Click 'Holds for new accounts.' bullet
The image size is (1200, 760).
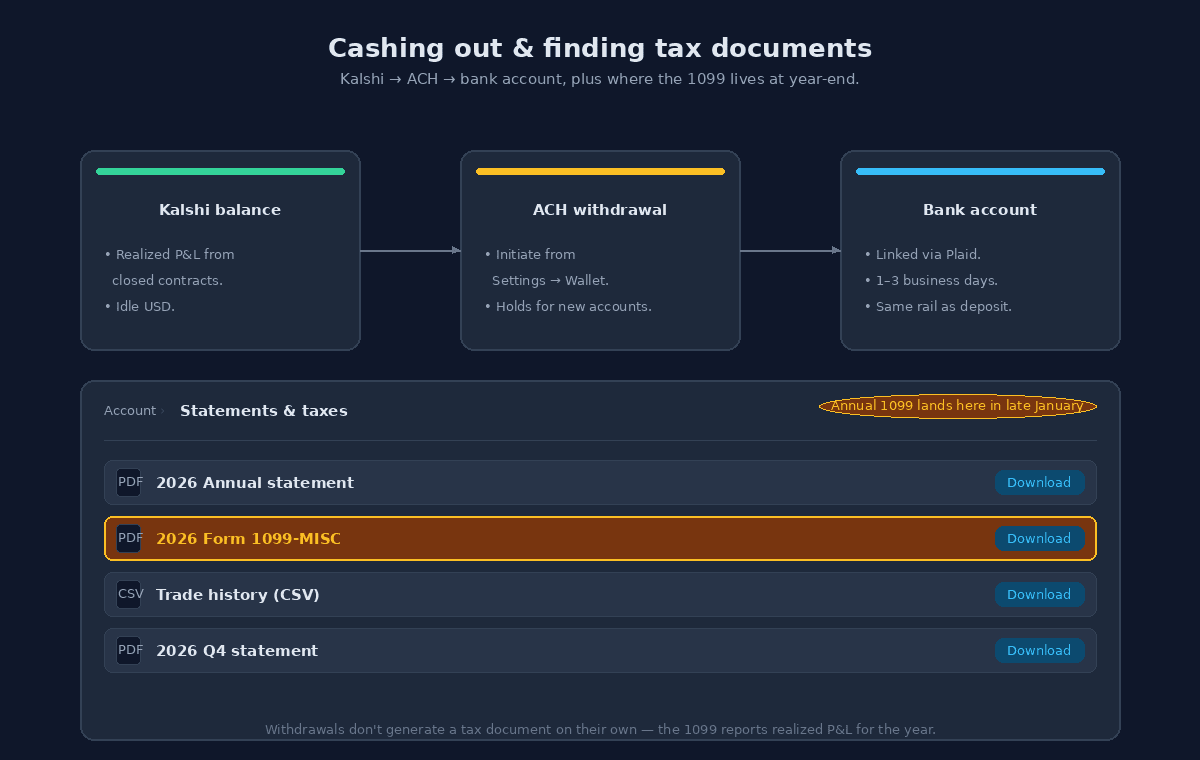pyautogui.click(x=568, y=307)
